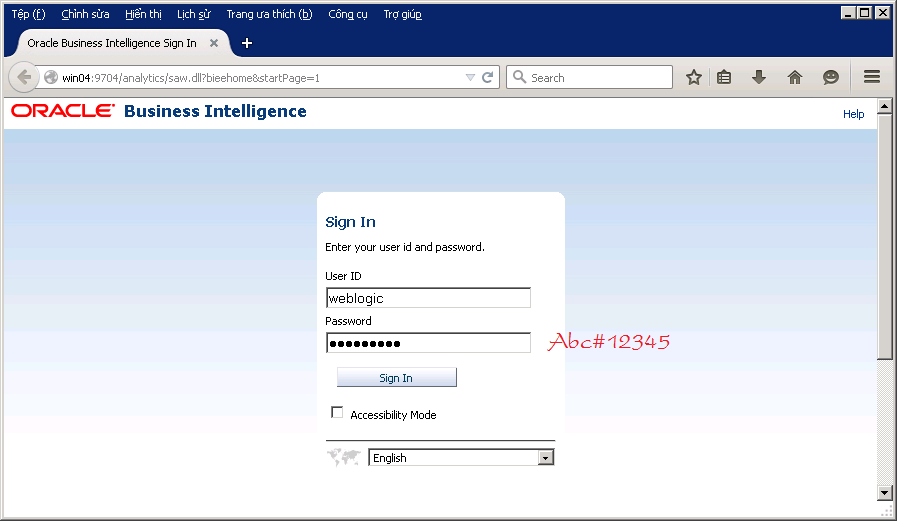Show bookmarks list icon
This screenshot has height=521, width=897.
(724, 77)
